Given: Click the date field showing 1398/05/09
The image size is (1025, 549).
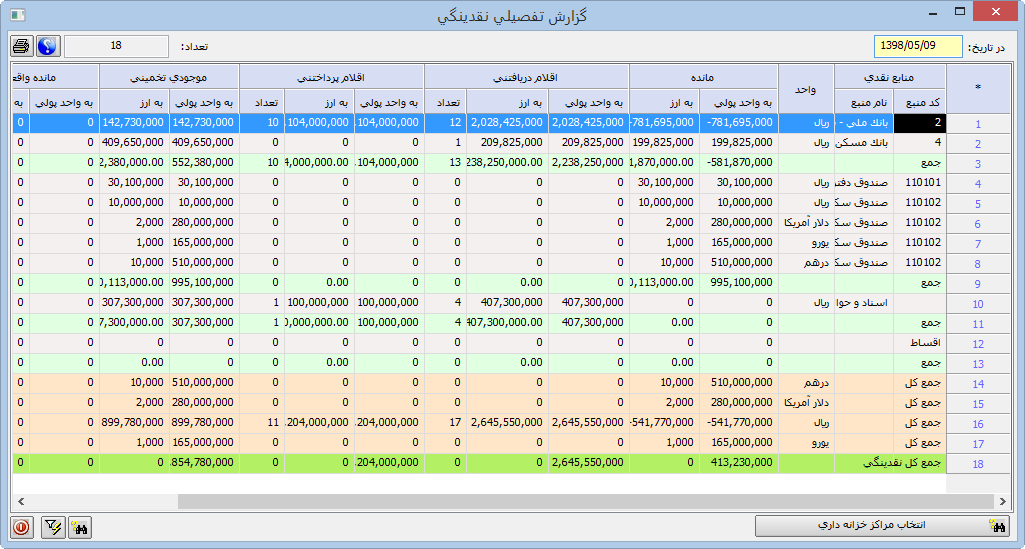Looking at the screenshot, I should (x=917, y=47).
